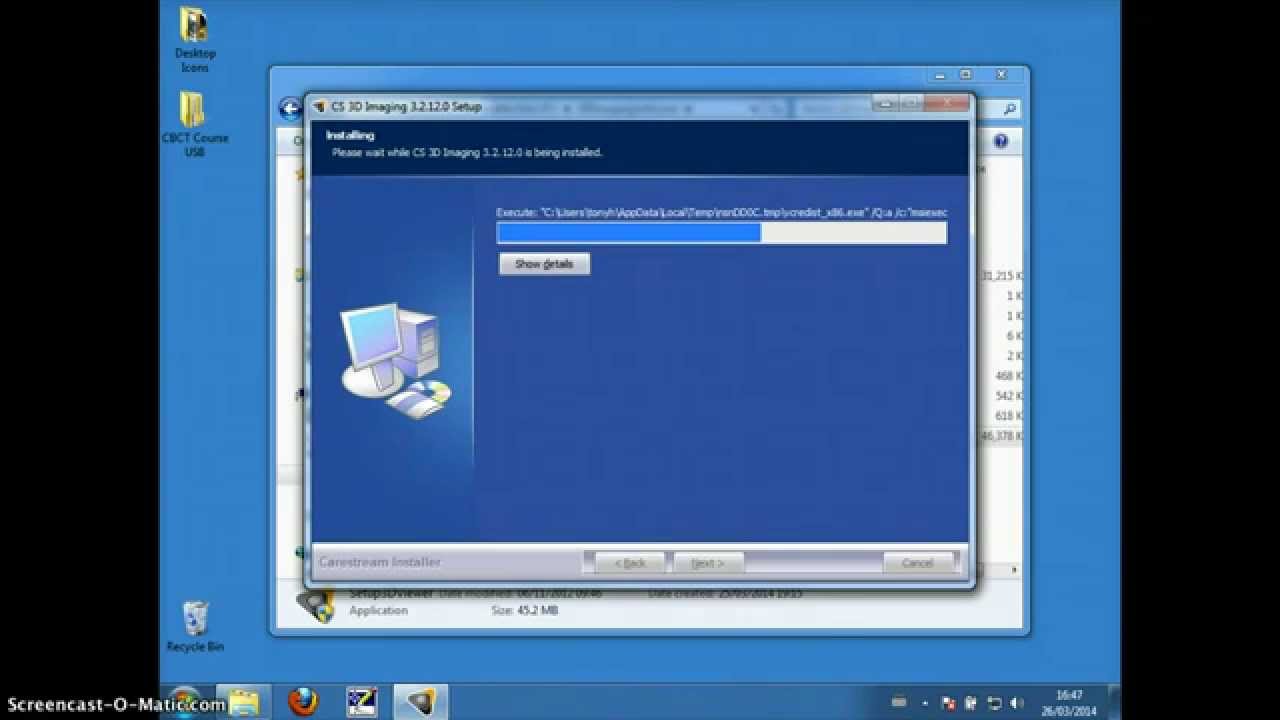
Task: Select the 46,378 K file size entry in Explorer
Action: [x=1001, y=436]
